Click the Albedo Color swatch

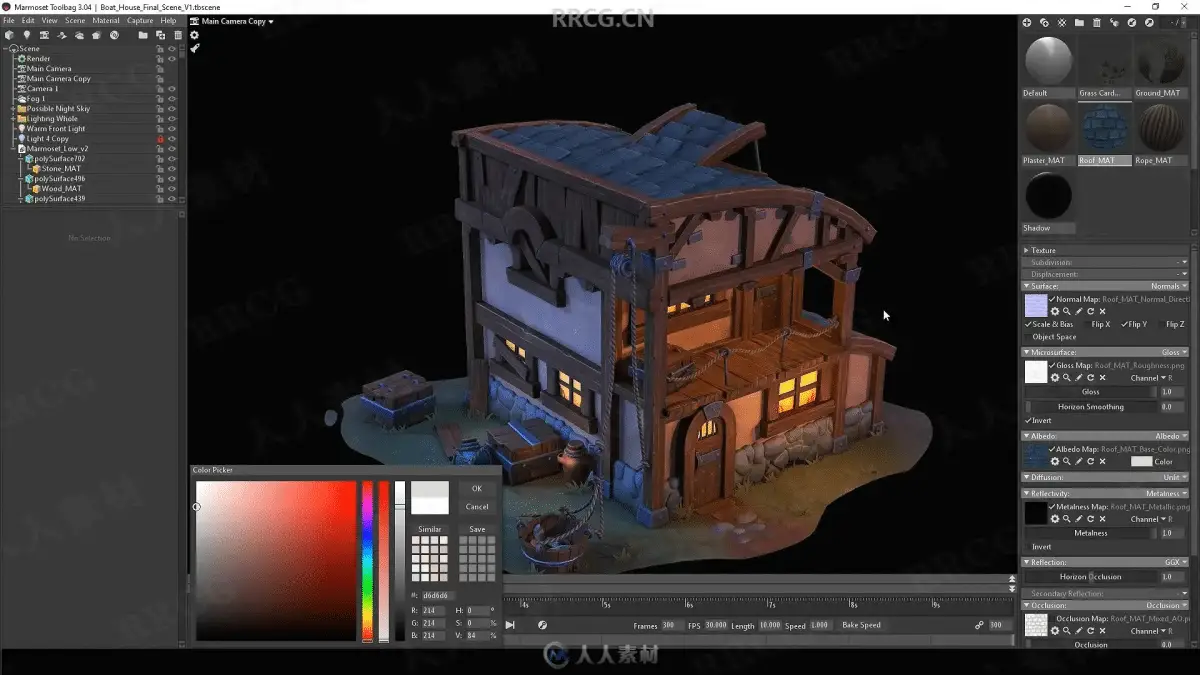pyautogui.click(x=1141, y=461)
